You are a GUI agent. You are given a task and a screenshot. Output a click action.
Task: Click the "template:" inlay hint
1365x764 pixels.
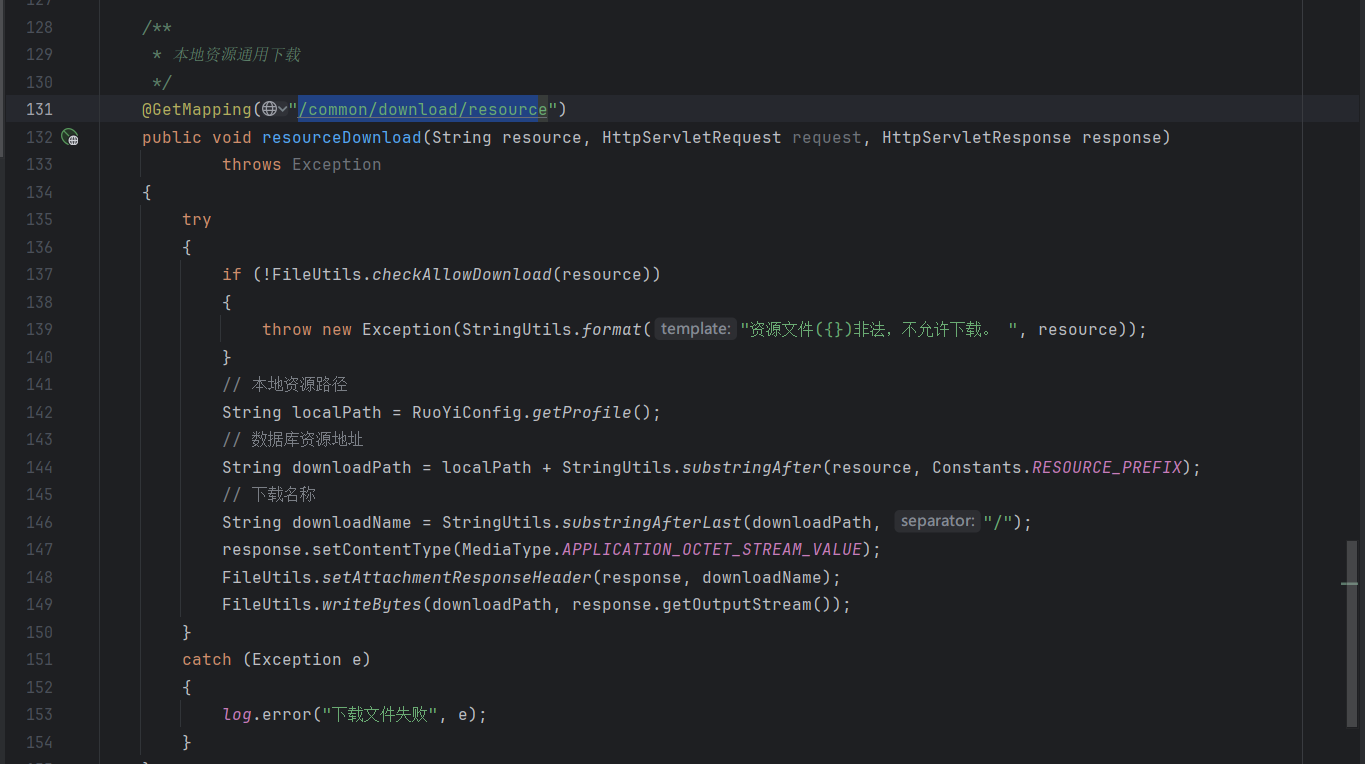coord(696,329)
